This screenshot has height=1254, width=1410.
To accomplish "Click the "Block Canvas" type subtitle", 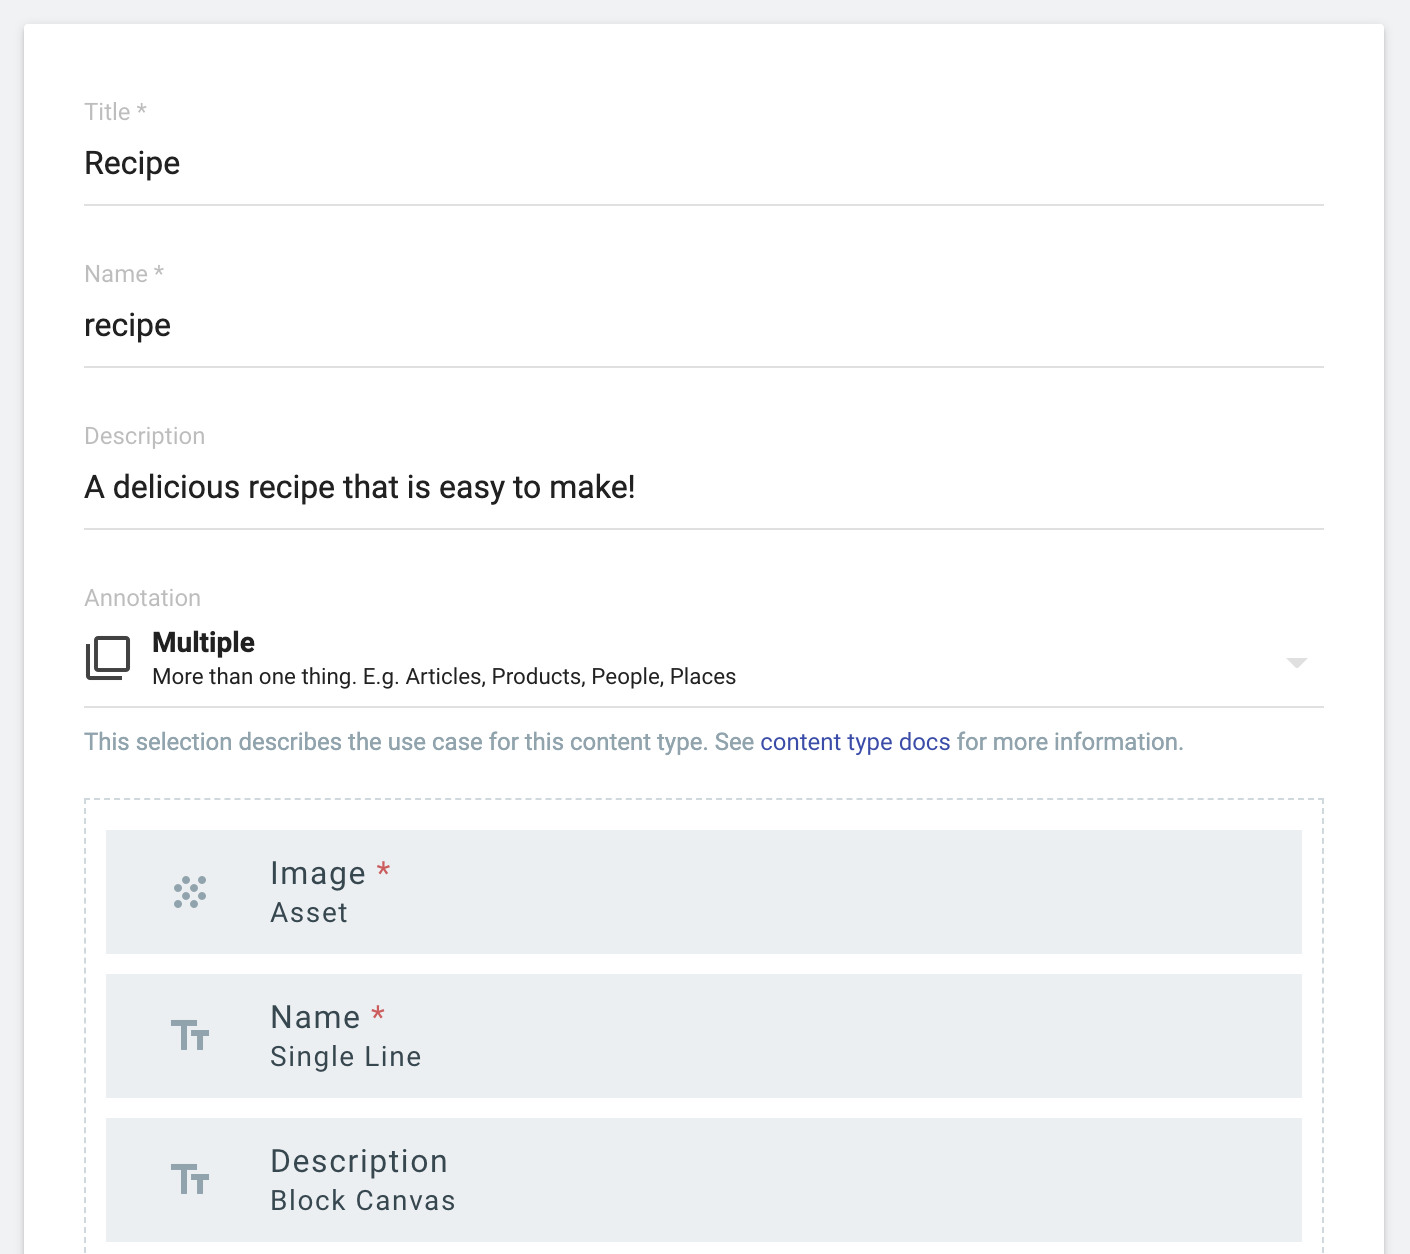I will 363,1200.
